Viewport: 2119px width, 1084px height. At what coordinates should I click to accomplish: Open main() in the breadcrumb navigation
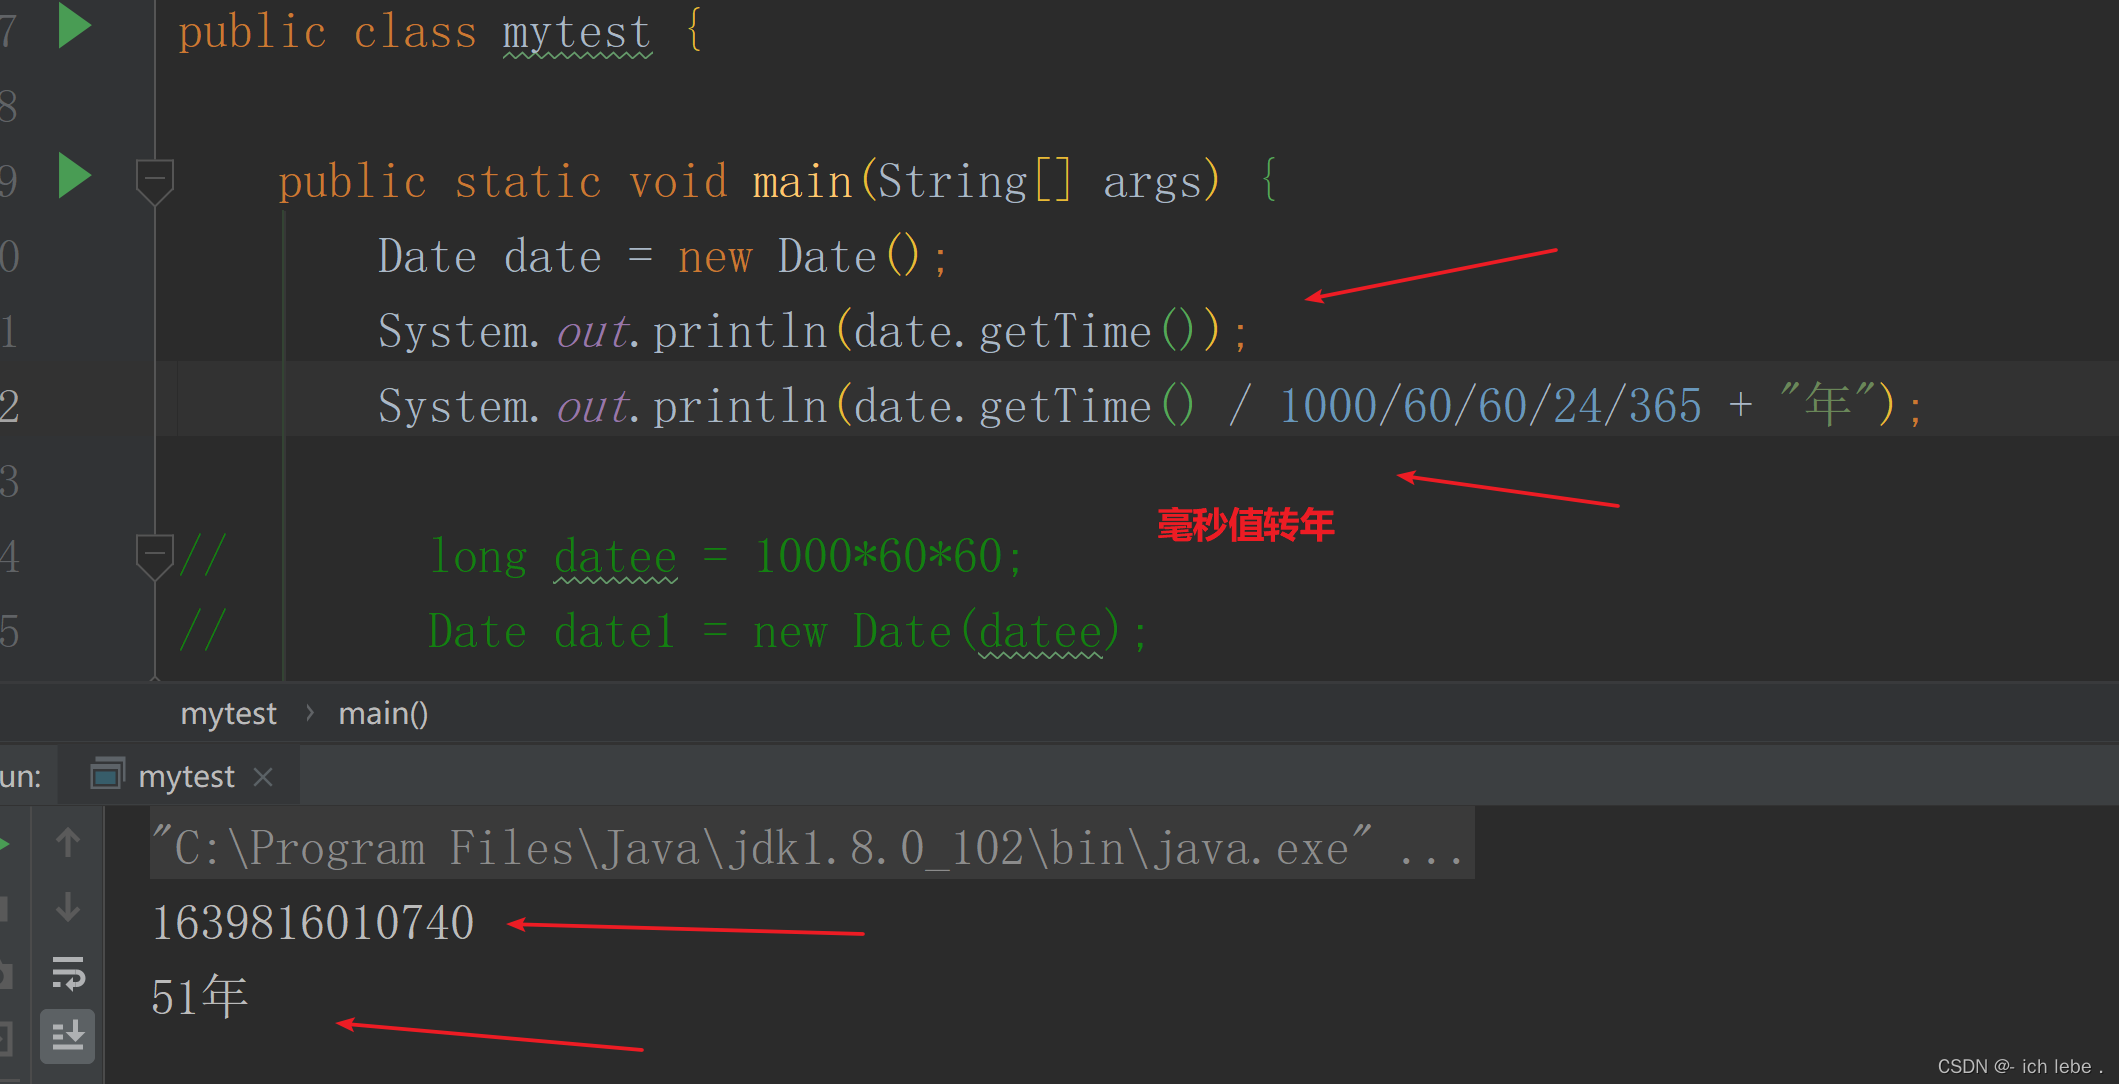coord(384,713)
